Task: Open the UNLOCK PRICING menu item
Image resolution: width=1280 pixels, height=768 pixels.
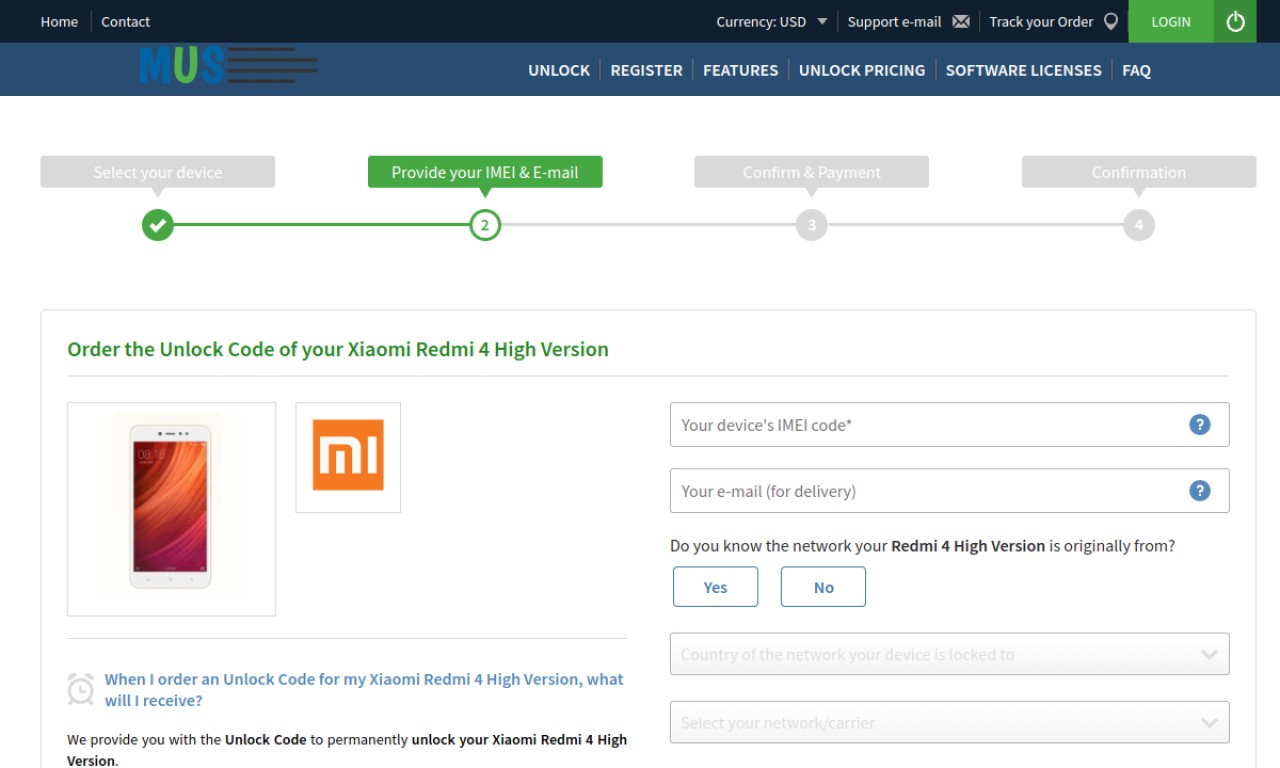Action: pyautogui.click(x=862, y=70)
